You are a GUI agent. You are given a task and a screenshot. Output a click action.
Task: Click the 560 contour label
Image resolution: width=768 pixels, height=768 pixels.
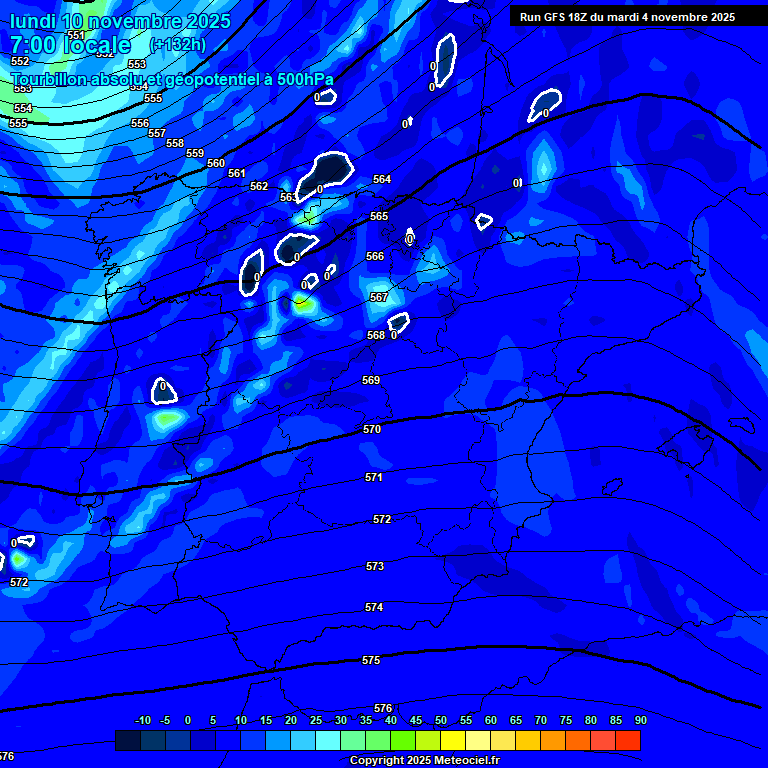coord(216,163)
